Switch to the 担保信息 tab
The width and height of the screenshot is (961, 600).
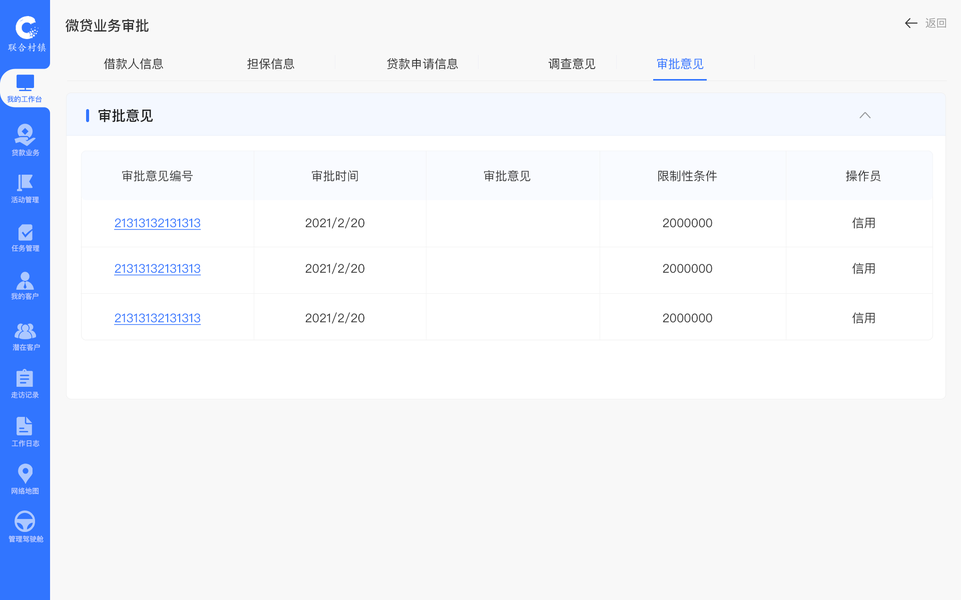pyautogui.click(x=270, y=64)
